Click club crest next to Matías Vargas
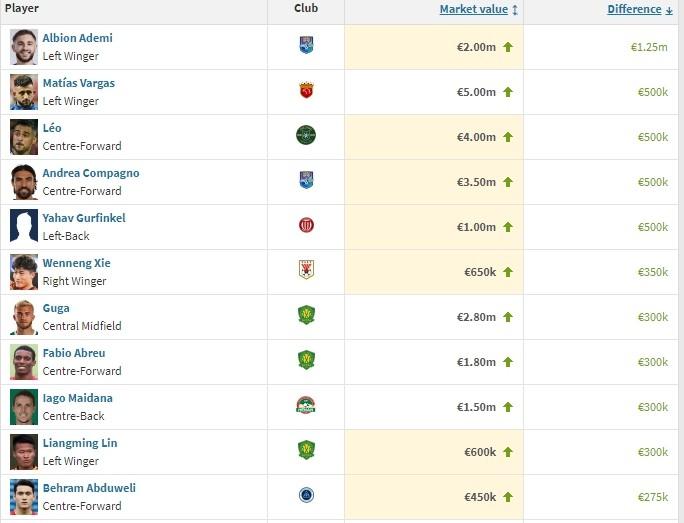This screenshot has width=684, height=523. pyautogui.click(x=306, y=91)
